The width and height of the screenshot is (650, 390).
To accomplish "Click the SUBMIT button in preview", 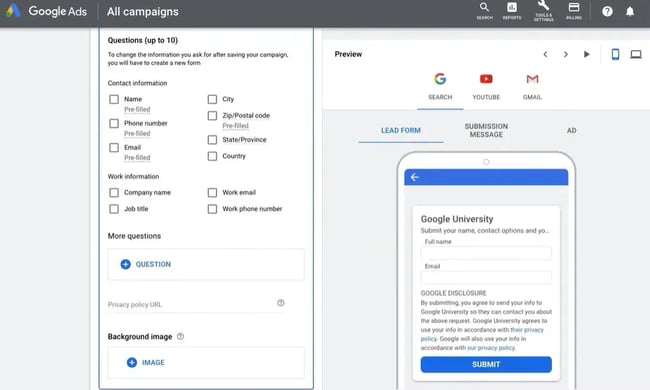I will [x=486, y=364].
